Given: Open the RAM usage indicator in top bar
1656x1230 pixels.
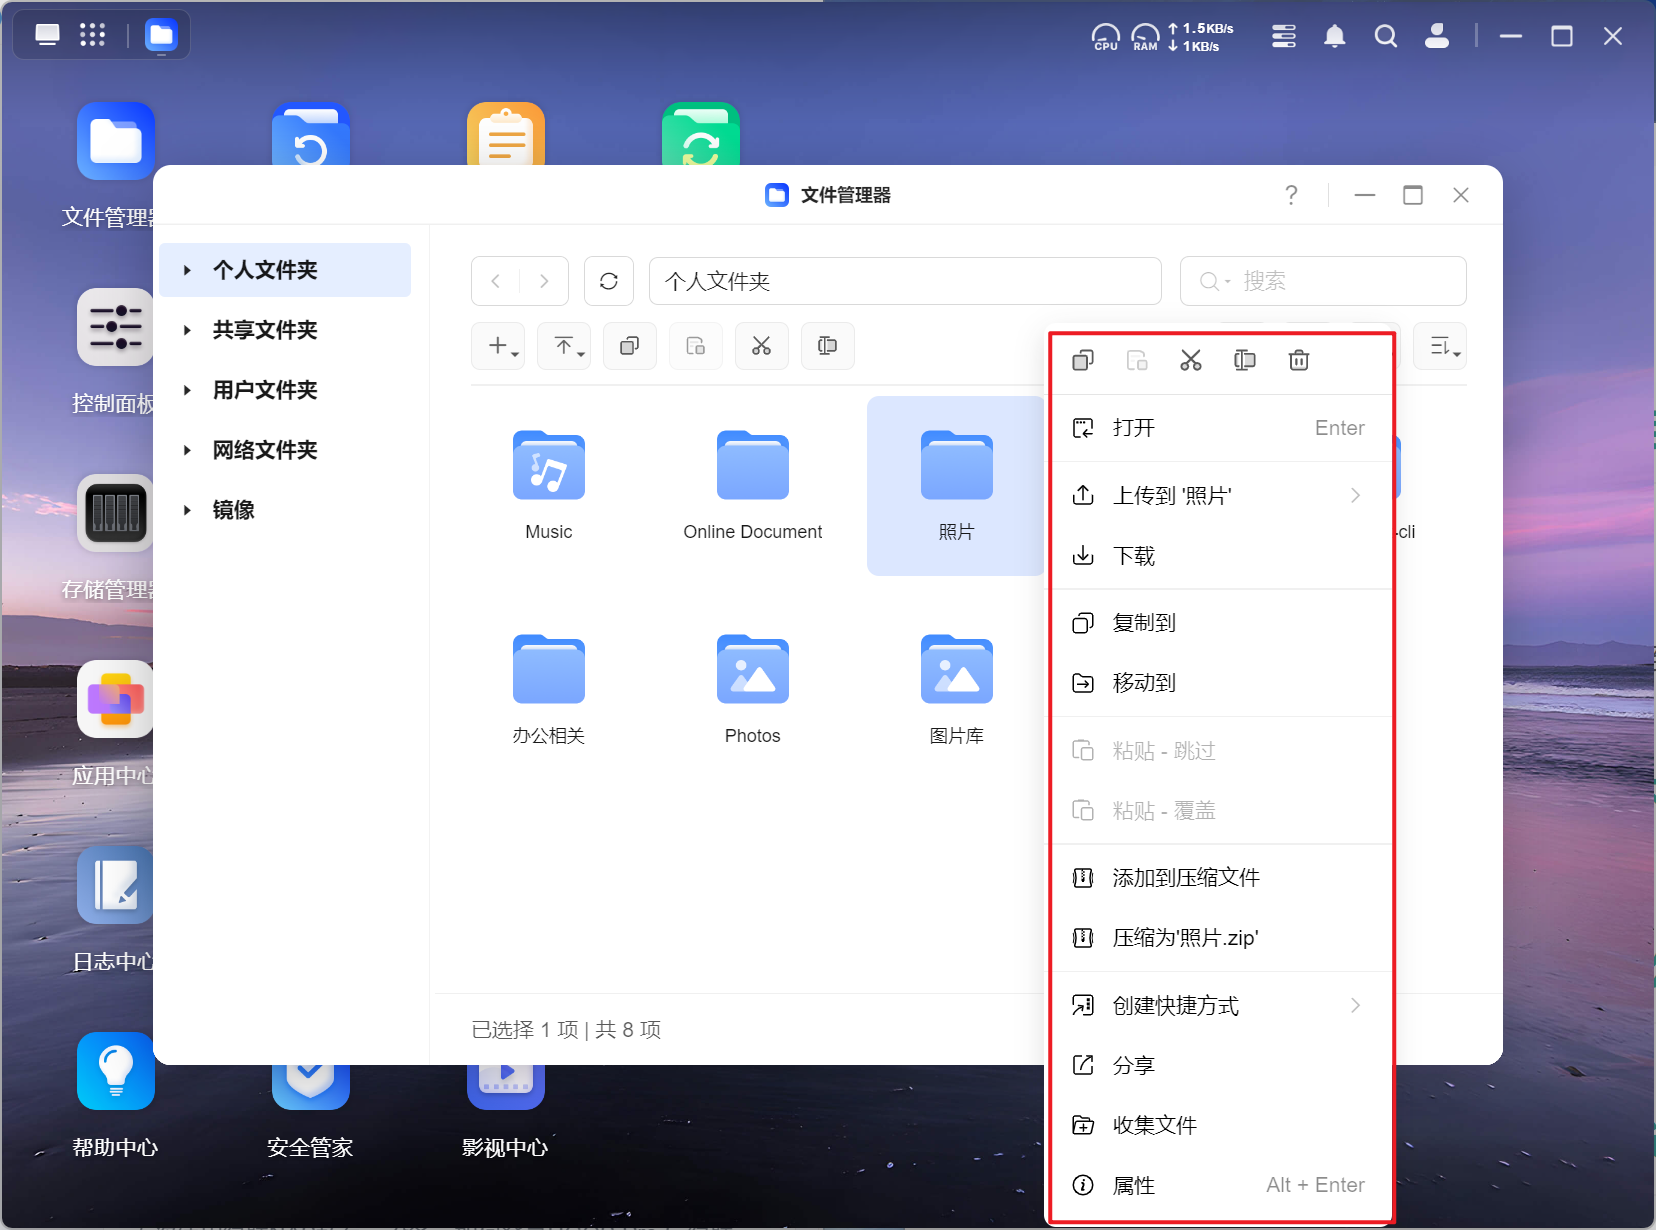Looking at the screenshot, I should tap(1145, 37).
